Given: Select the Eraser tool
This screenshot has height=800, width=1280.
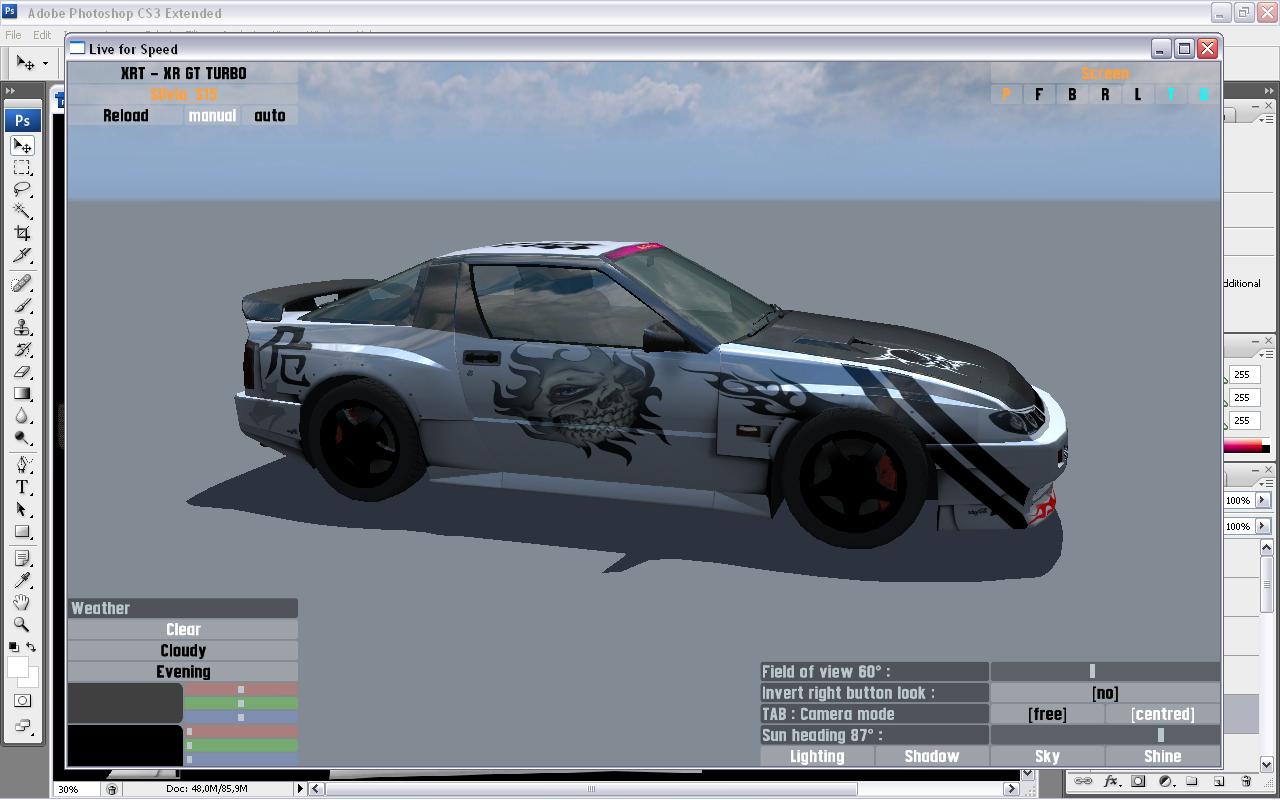Looking at the screenshot, I should pyautogui.click(x=22, y=372).
